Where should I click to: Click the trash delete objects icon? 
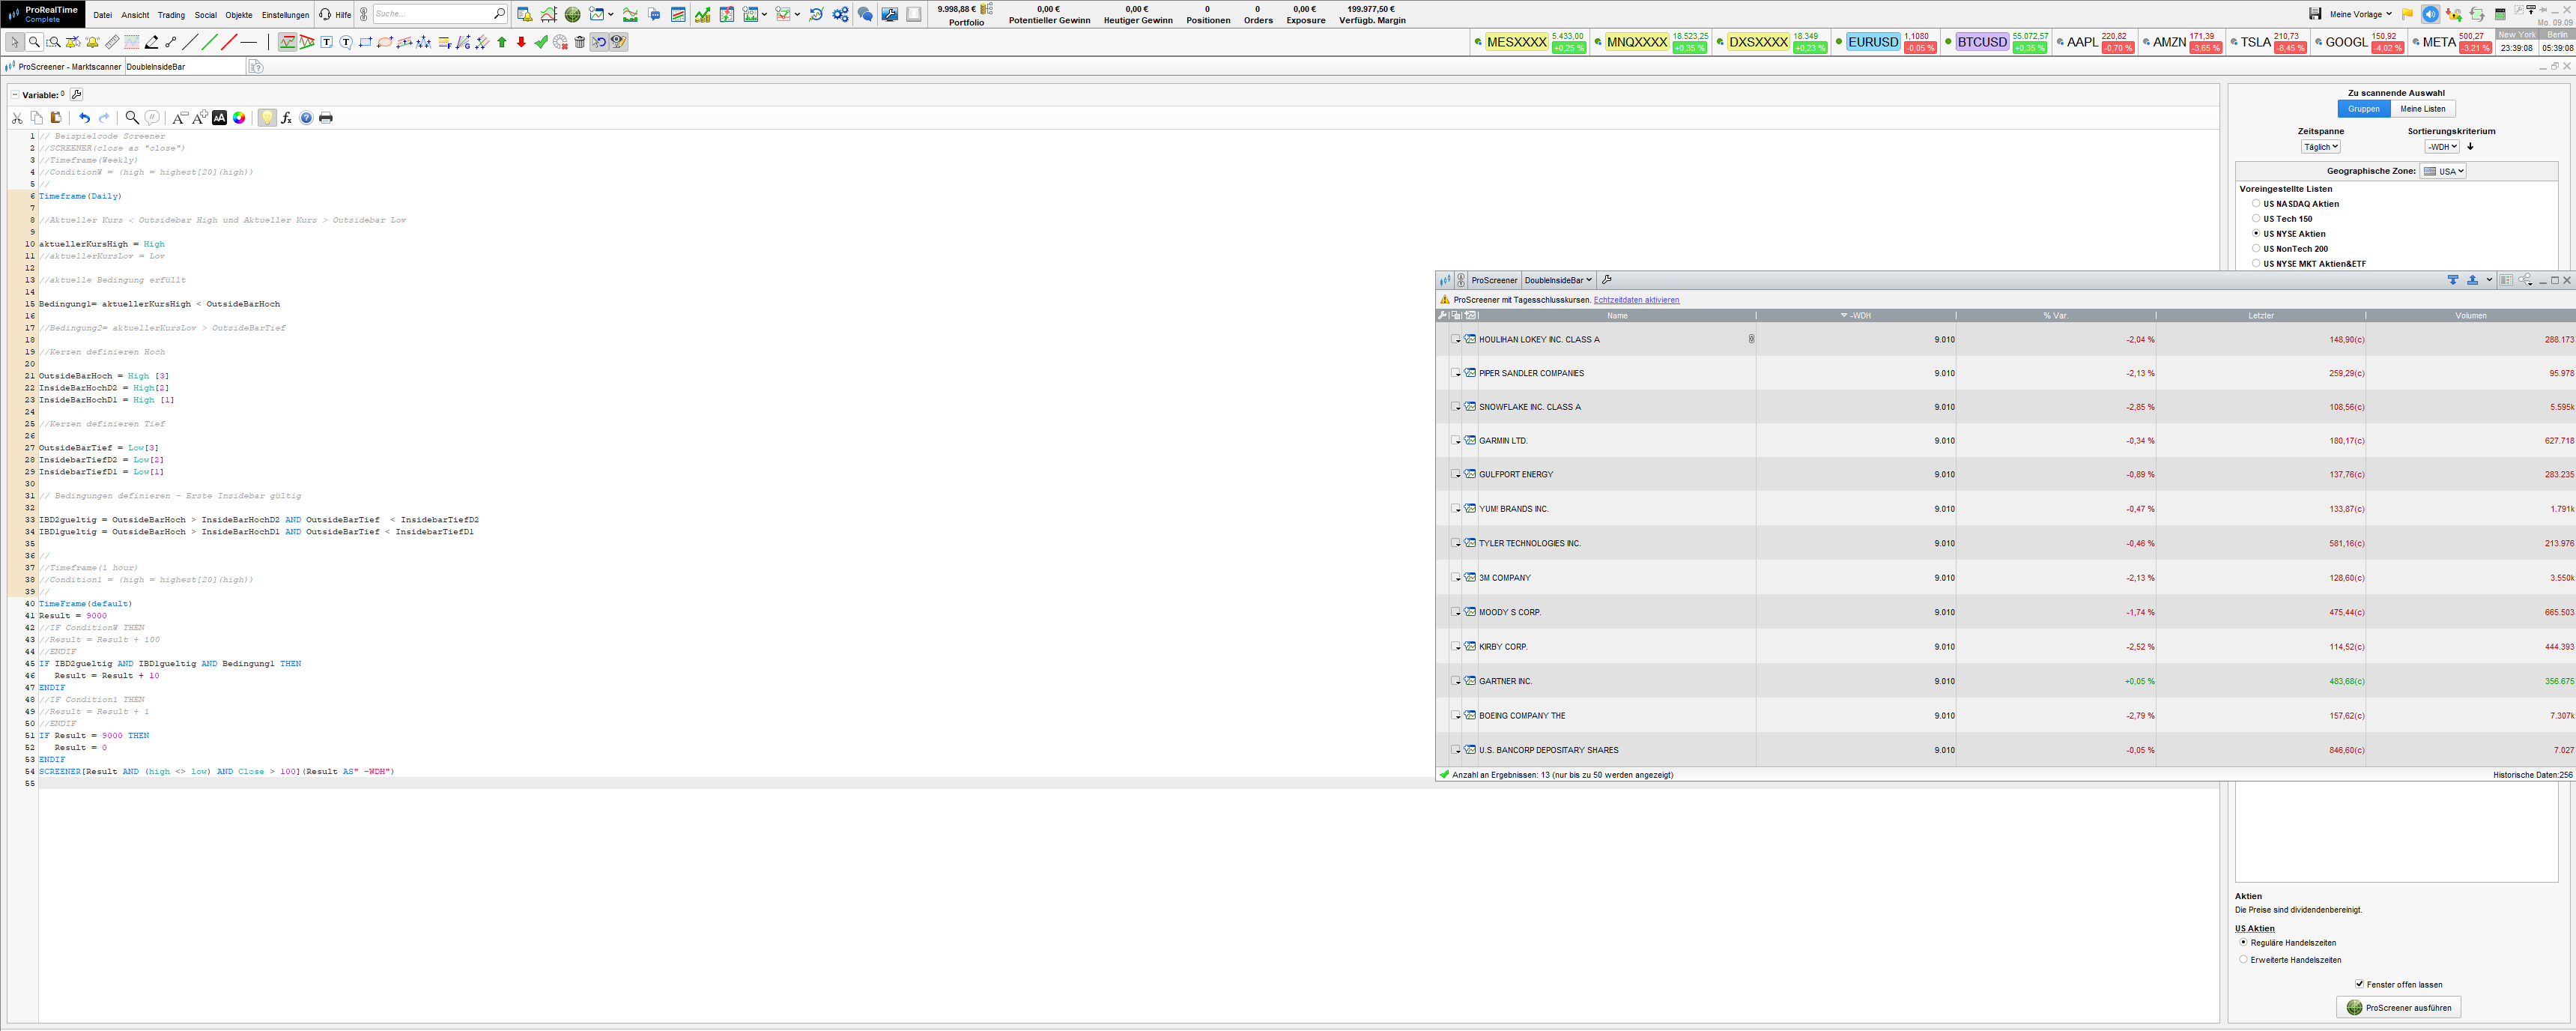(580, 42)
